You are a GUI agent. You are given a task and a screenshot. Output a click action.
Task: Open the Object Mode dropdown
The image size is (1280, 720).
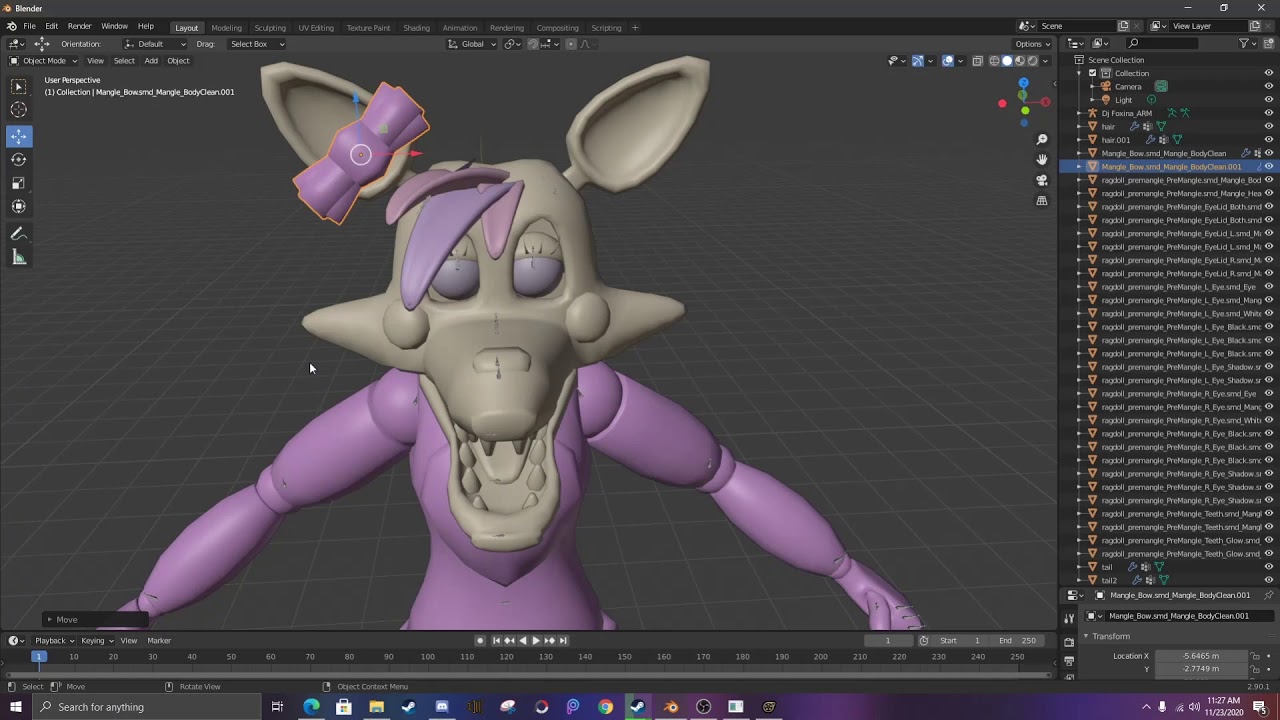(x=44, y=61)
